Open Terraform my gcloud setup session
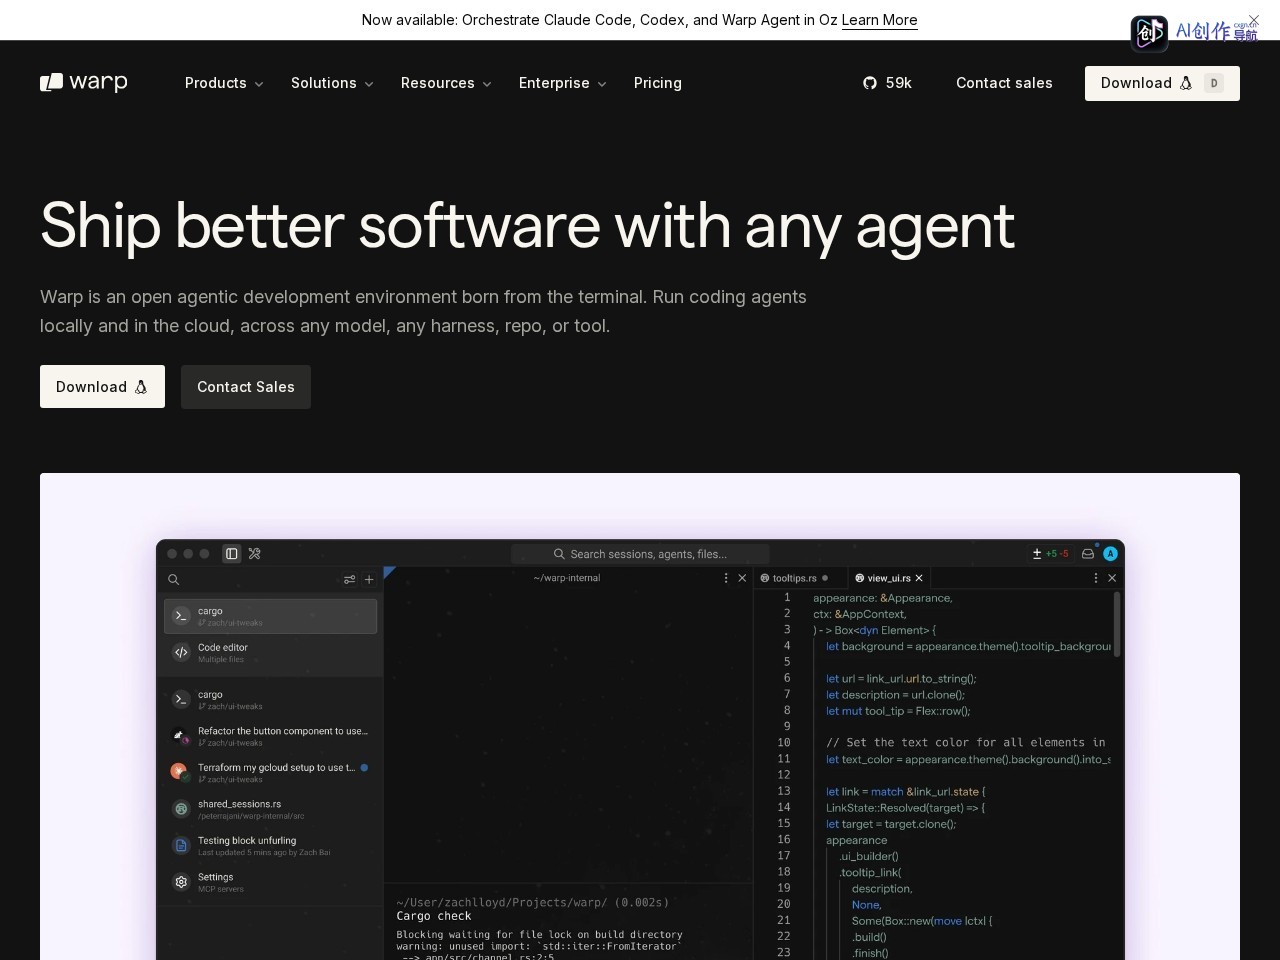 [270, 773]
